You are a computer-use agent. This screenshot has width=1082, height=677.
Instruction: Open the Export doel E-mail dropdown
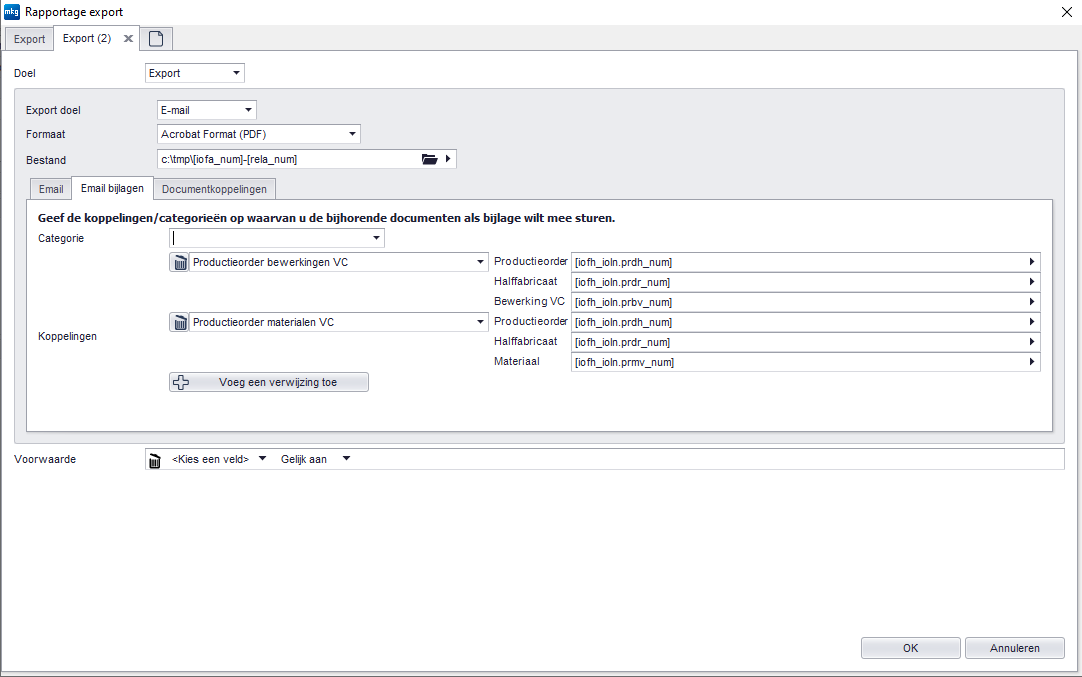(207, 110)
